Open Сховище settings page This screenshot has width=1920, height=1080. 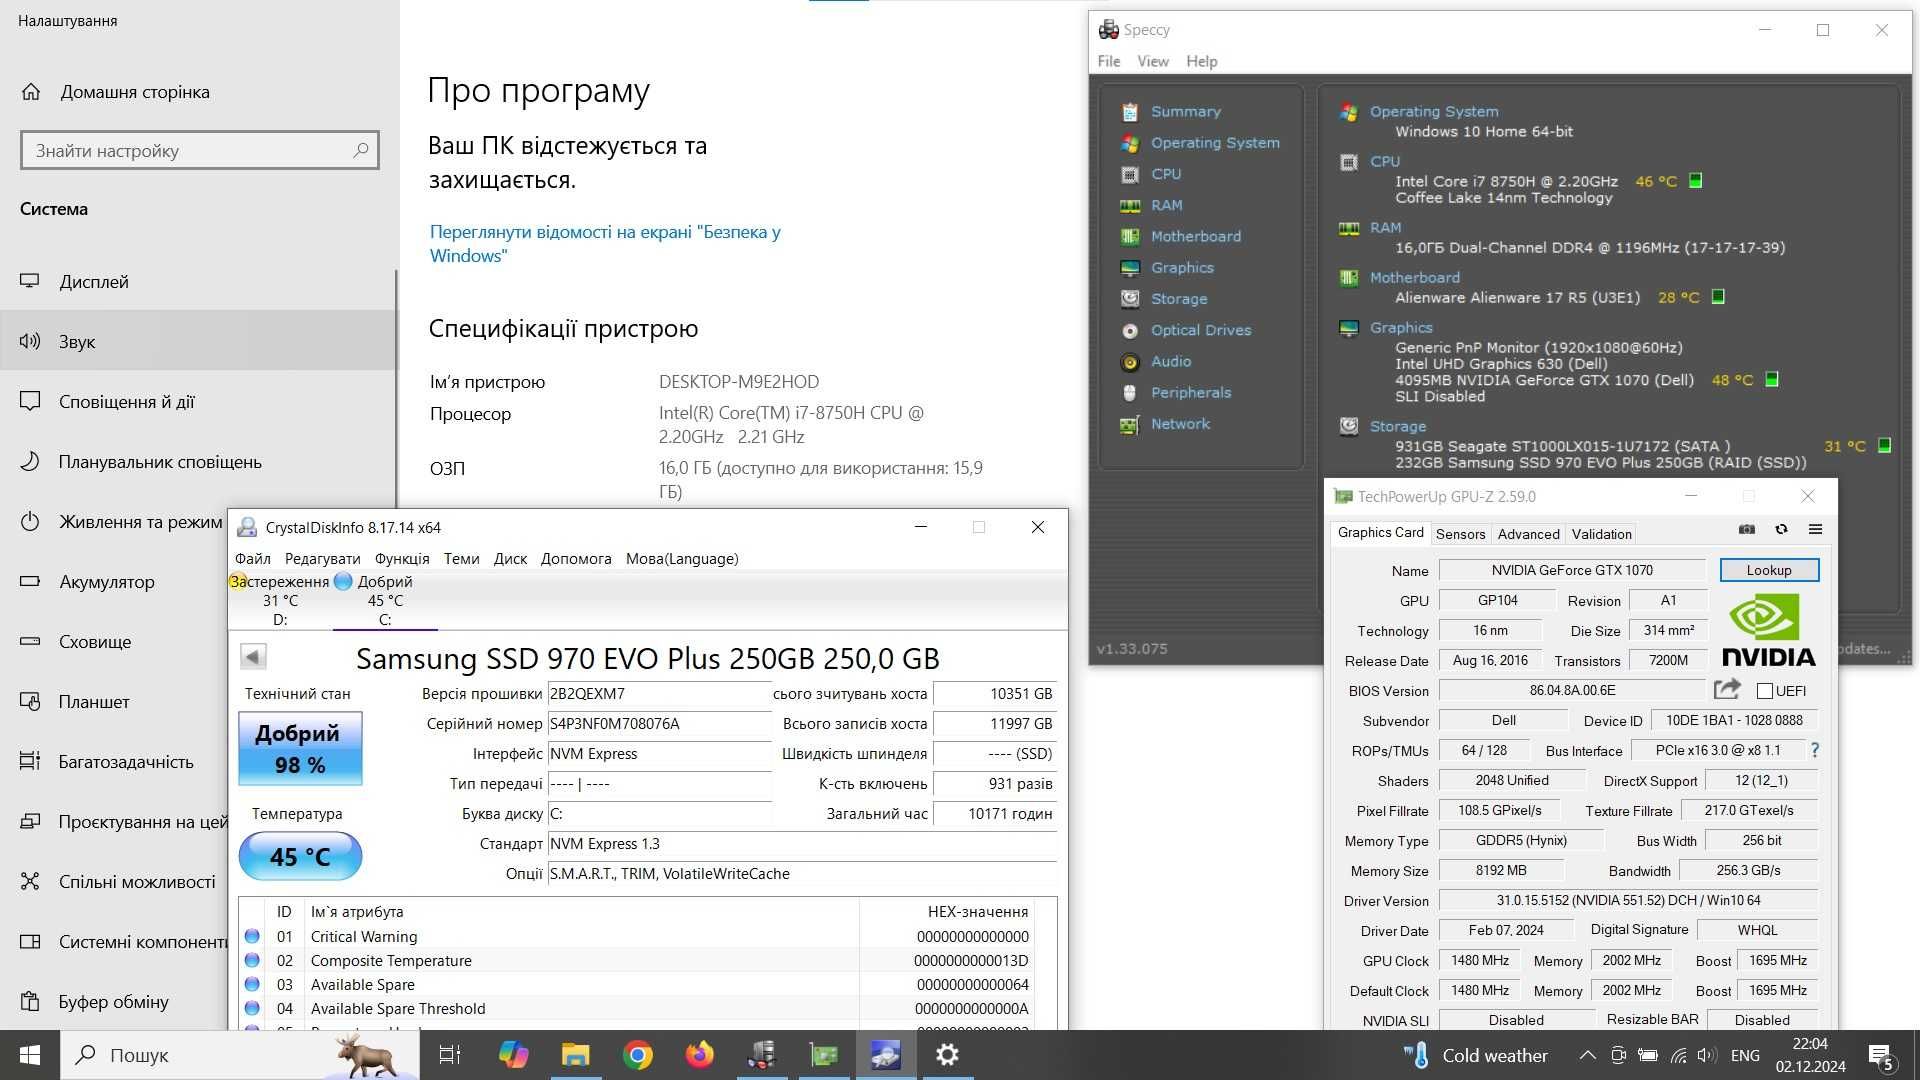click(x=114, y=642)
